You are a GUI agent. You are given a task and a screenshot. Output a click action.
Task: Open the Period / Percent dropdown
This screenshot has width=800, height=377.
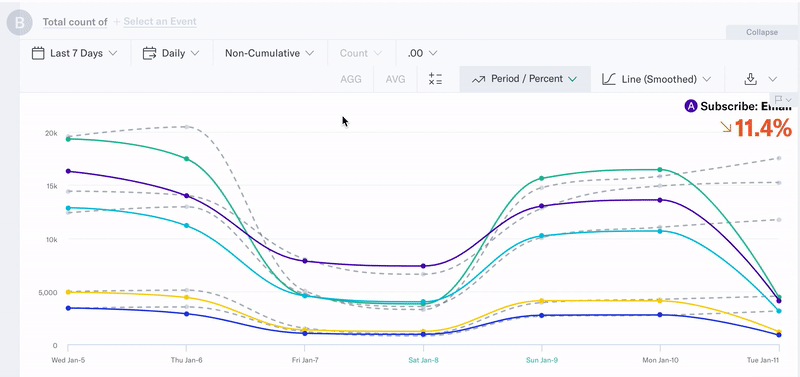(525, 79)
